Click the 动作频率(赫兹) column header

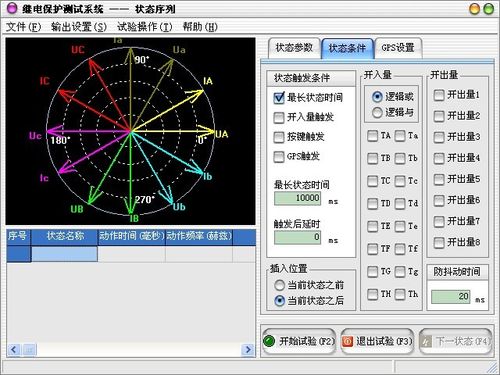[199, 237]
